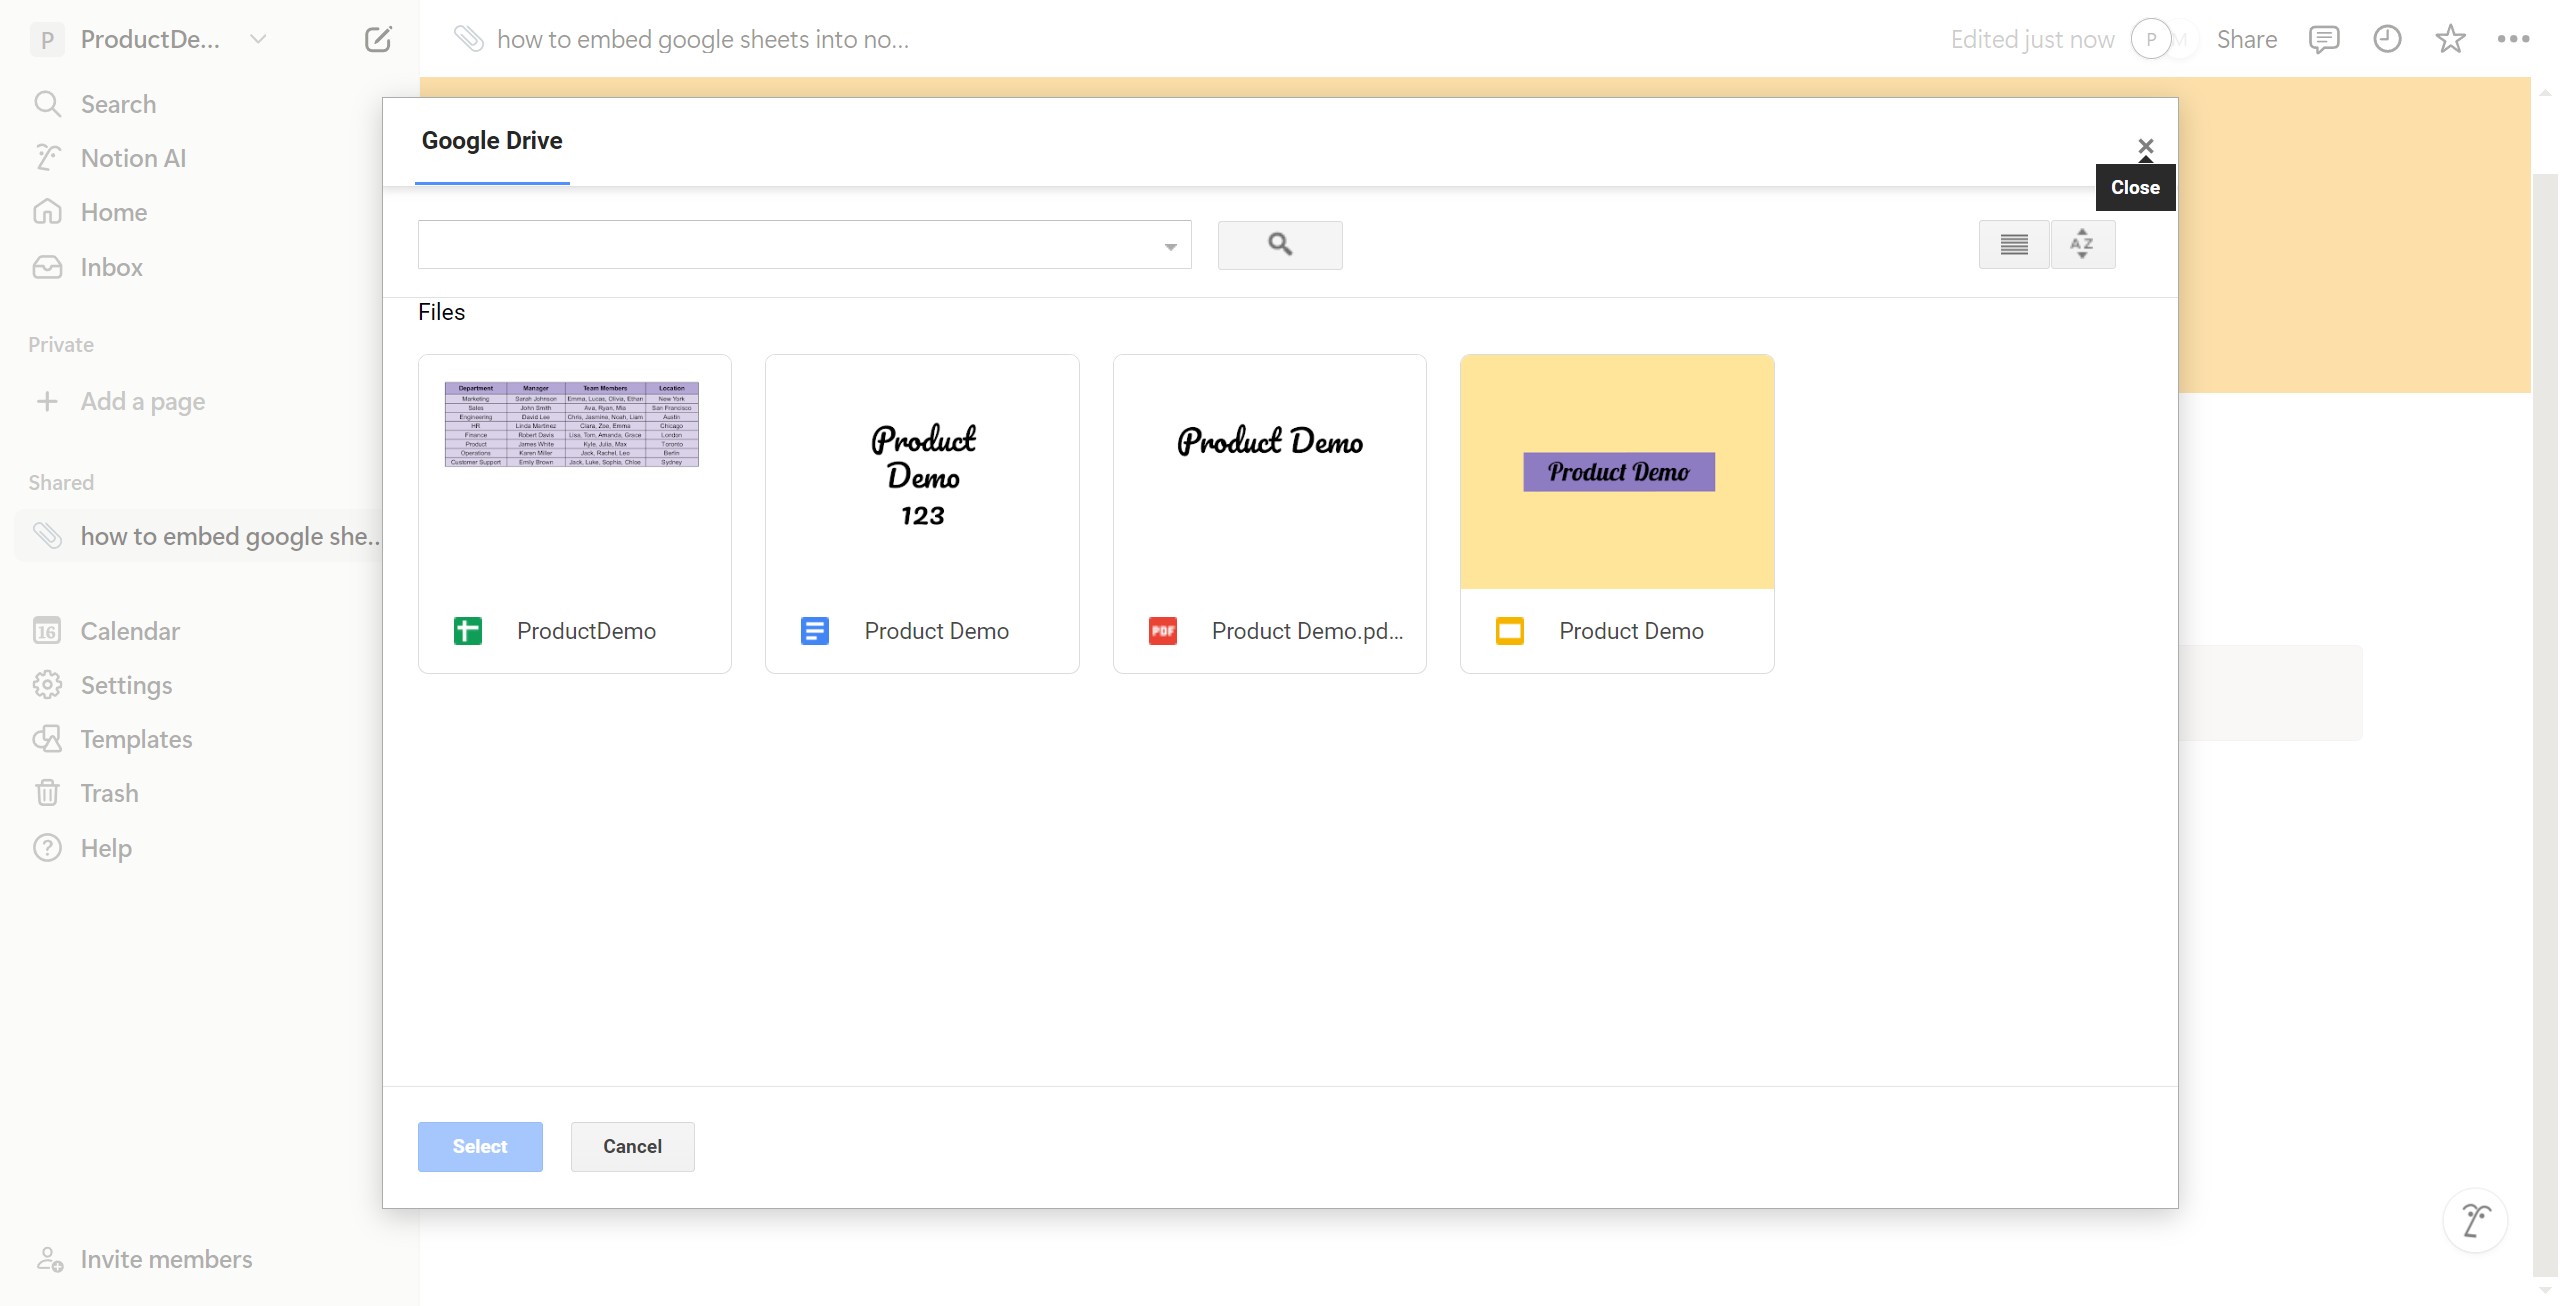
Task: Click the 'Private' section label
Action: point(61,345)
